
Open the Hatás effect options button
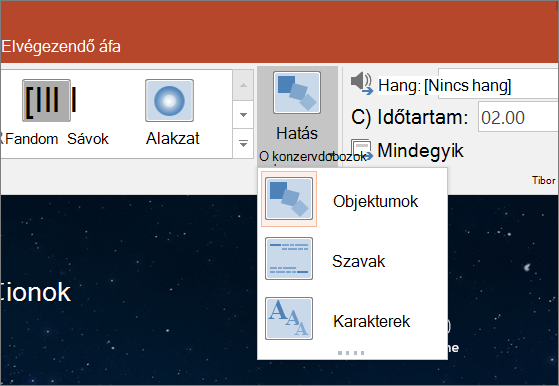(x=297, y=116)
